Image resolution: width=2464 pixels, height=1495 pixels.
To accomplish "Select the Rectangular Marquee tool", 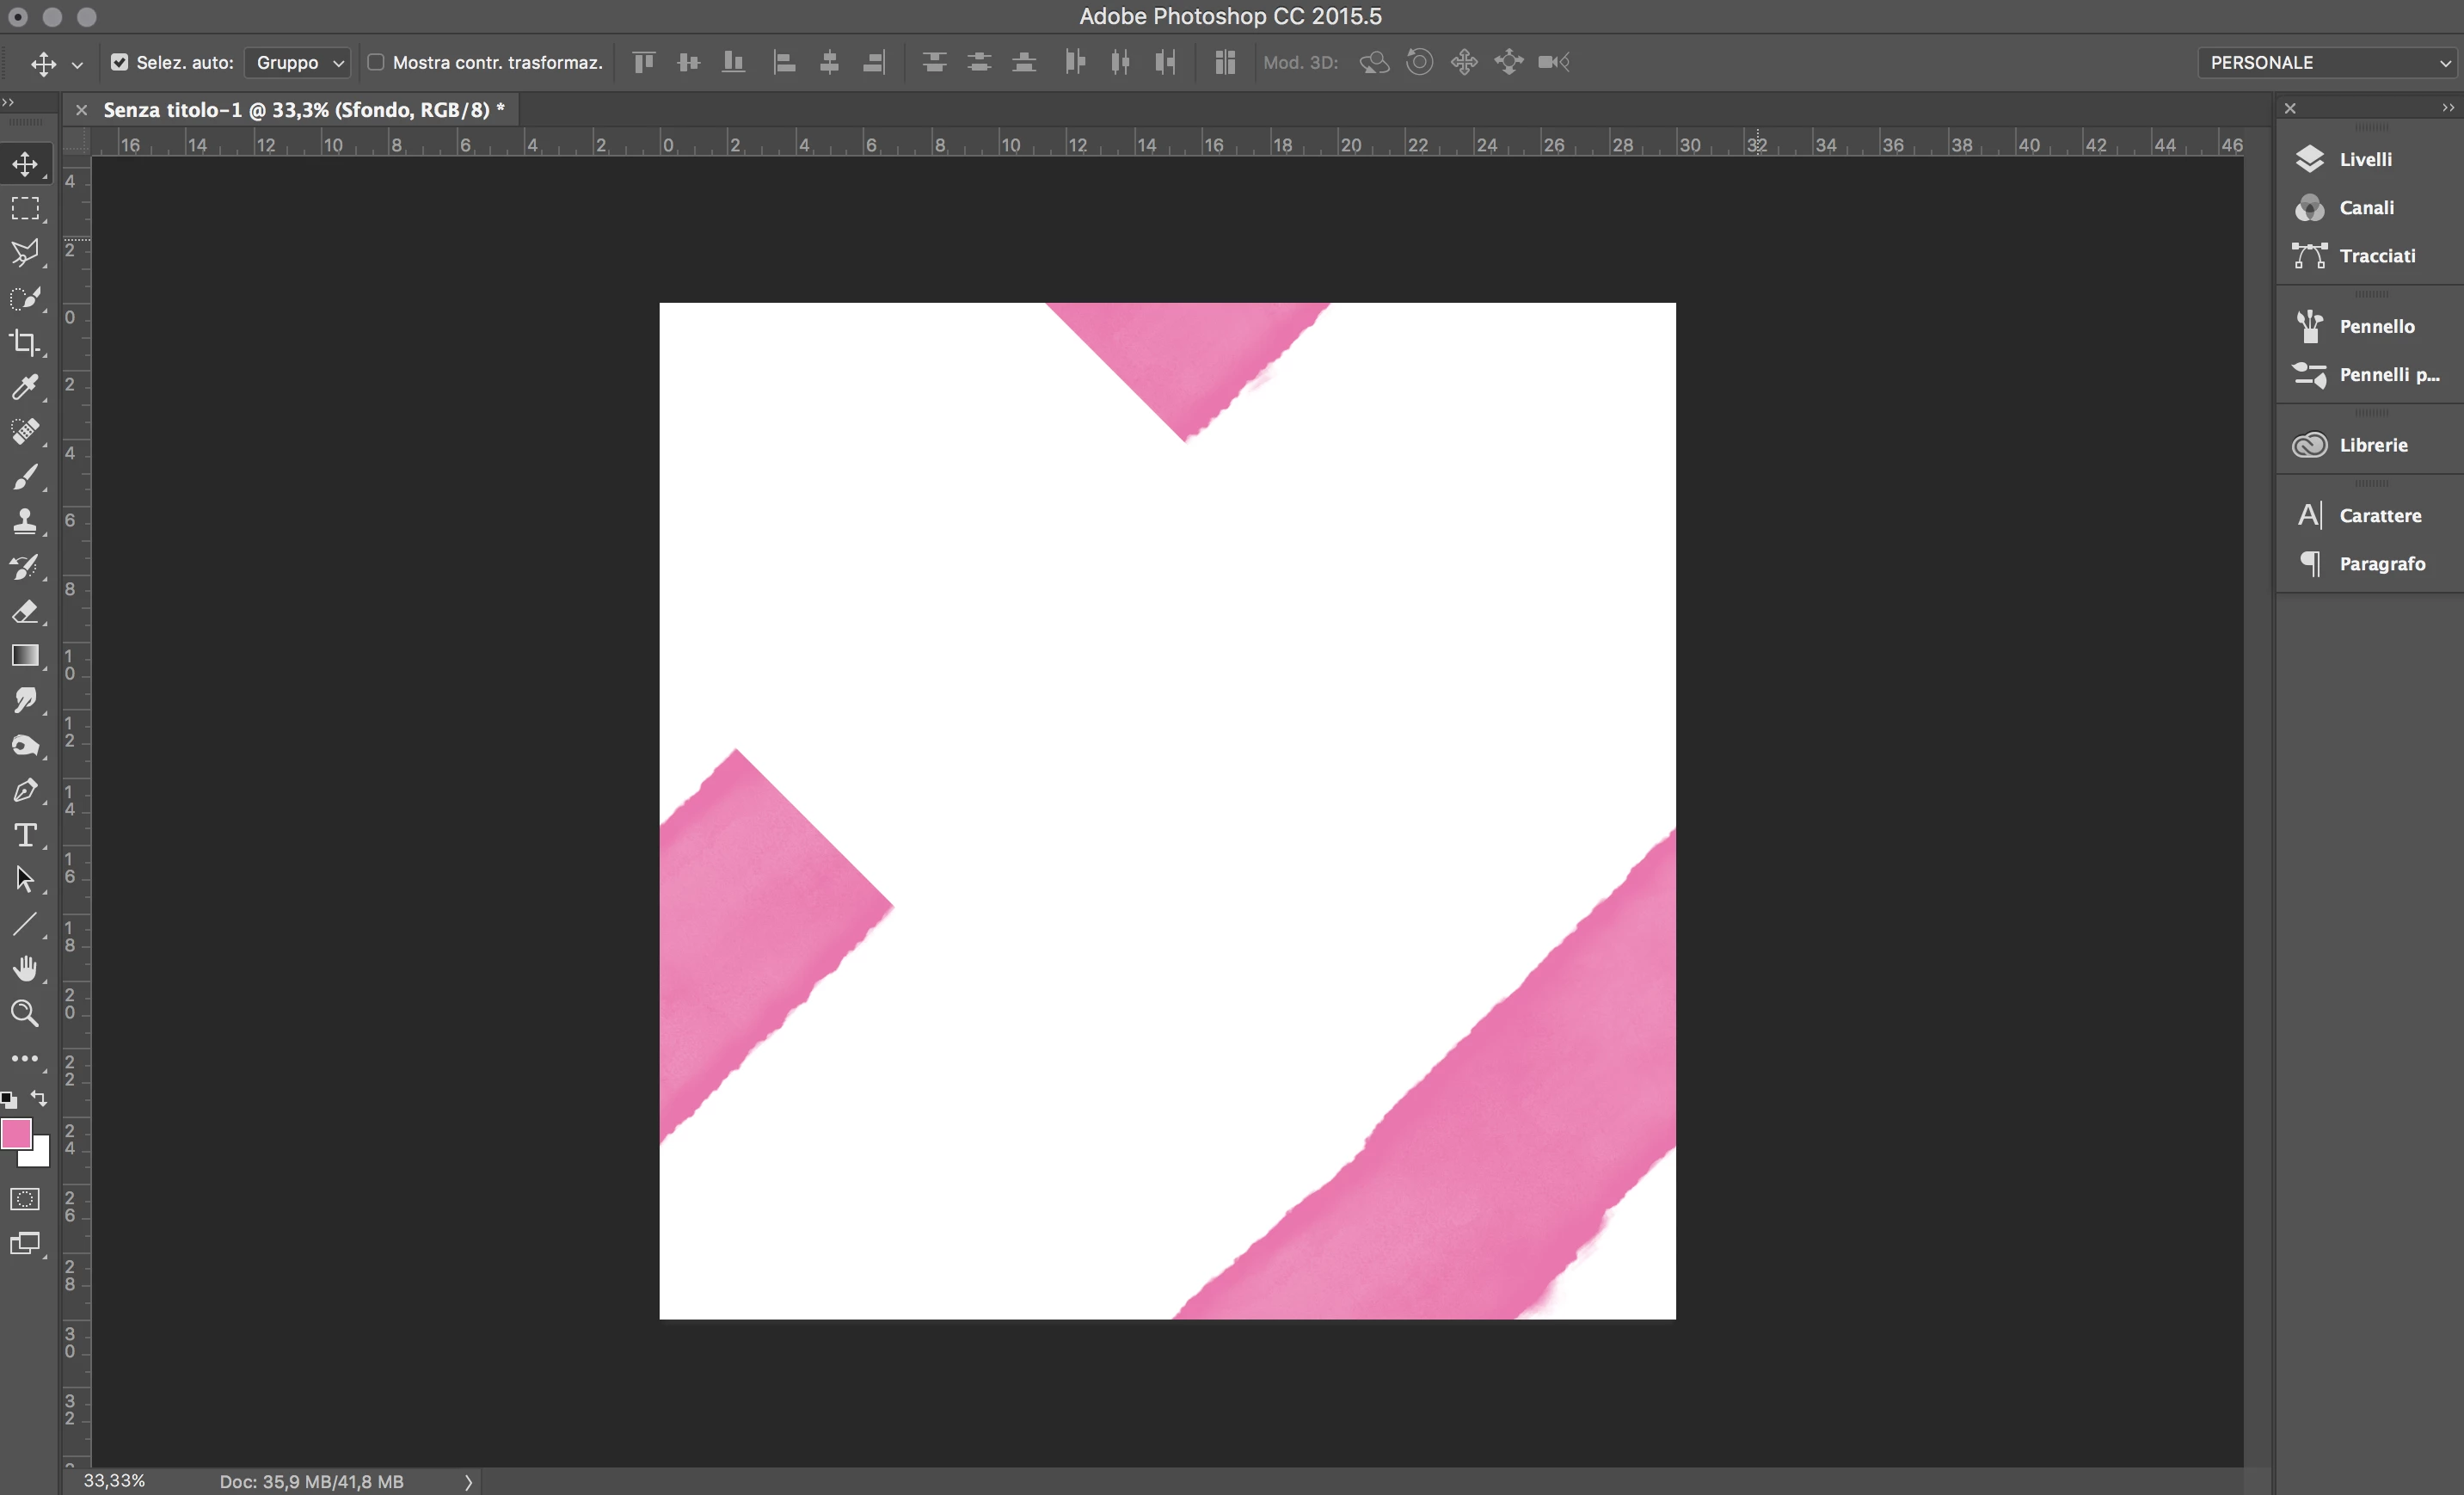I will click(x=25, y=208).
